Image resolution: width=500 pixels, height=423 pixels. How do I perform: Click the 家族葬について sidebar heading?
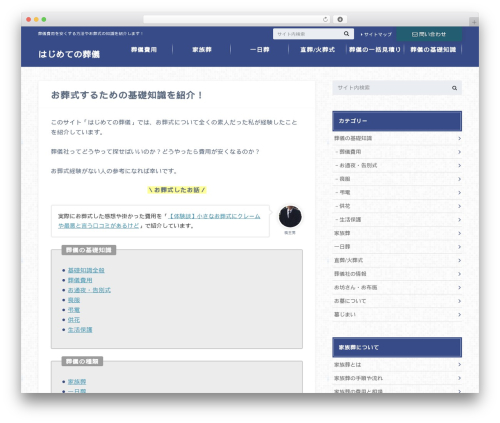[x=397, y=347]
